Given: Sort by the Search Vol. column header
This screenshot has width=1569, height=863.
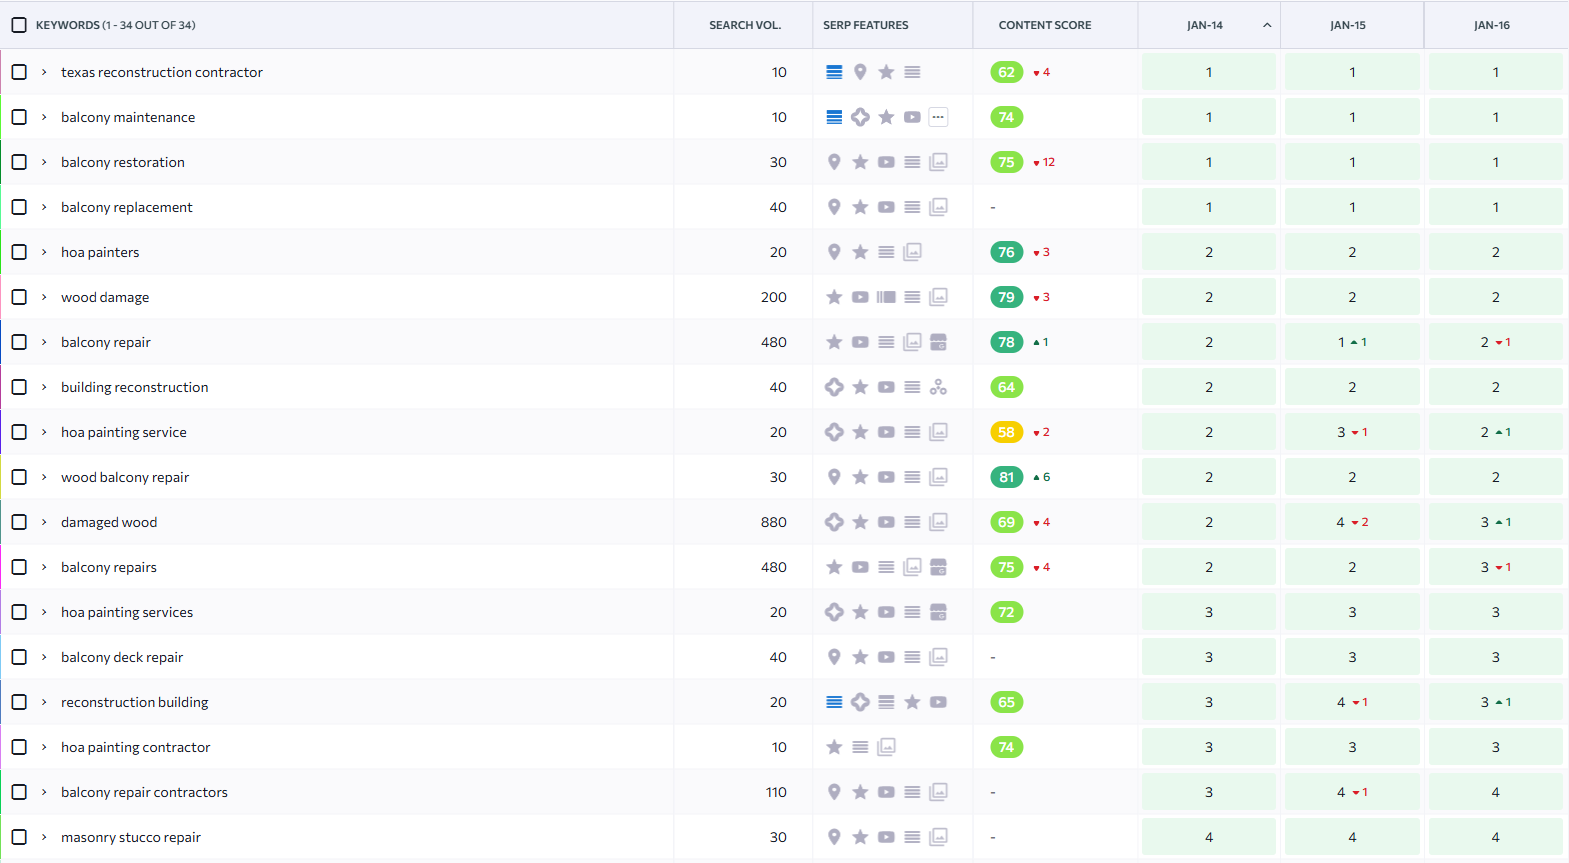Looking at the screenshot, I should click(x=745, y=25).
